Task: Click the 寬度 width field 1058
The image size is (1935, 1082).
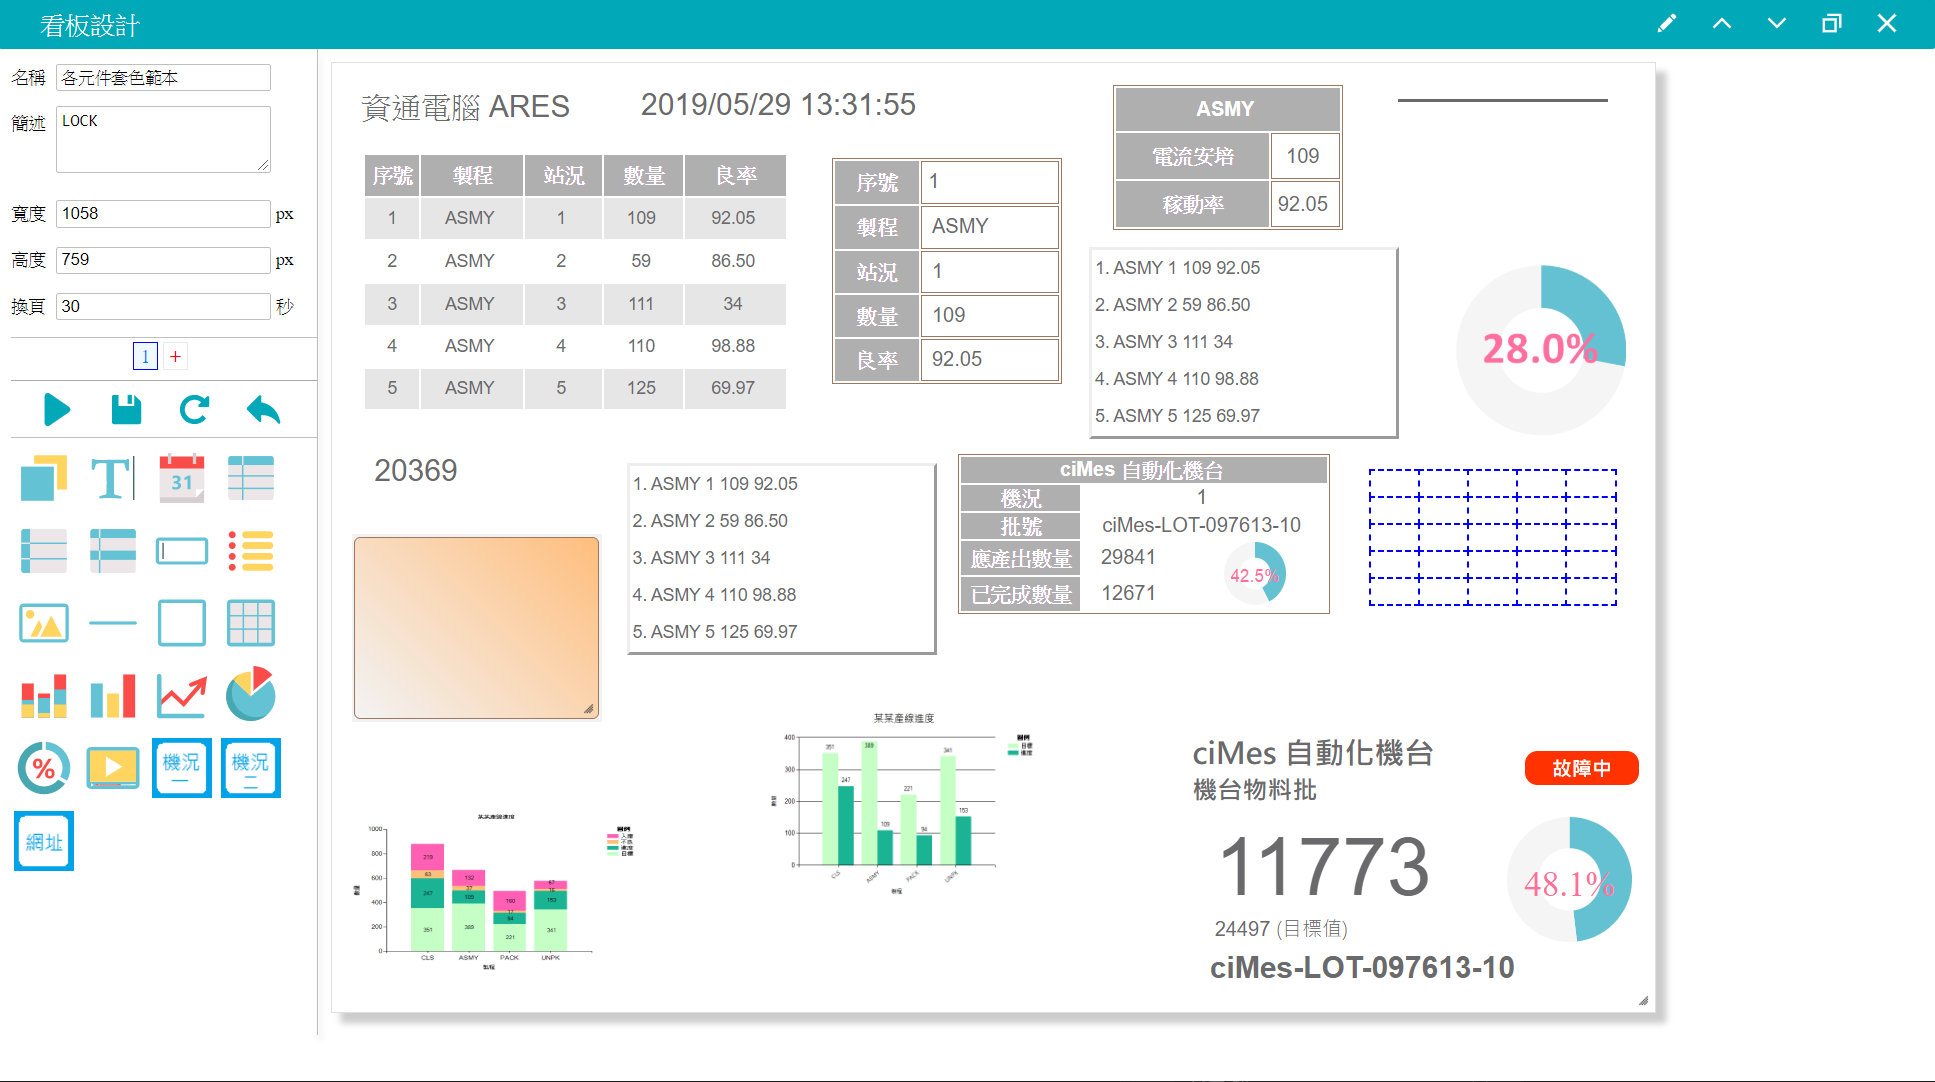Action: (163, 213)
